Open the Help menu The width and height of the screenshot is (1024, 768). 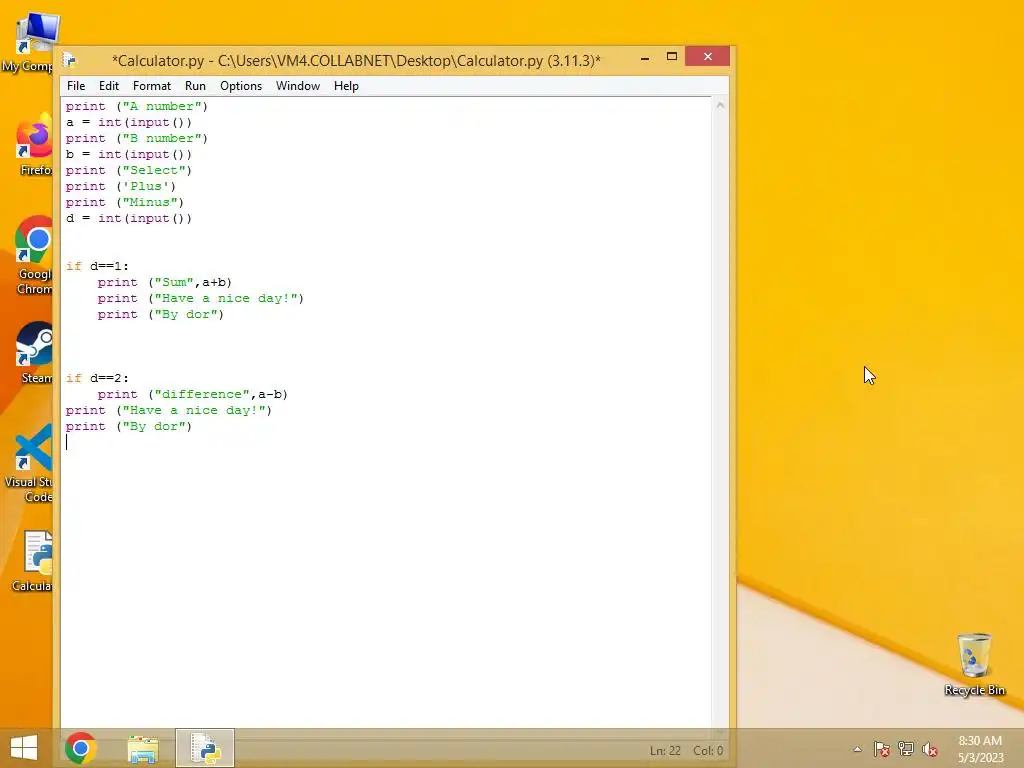click(346, 86)
